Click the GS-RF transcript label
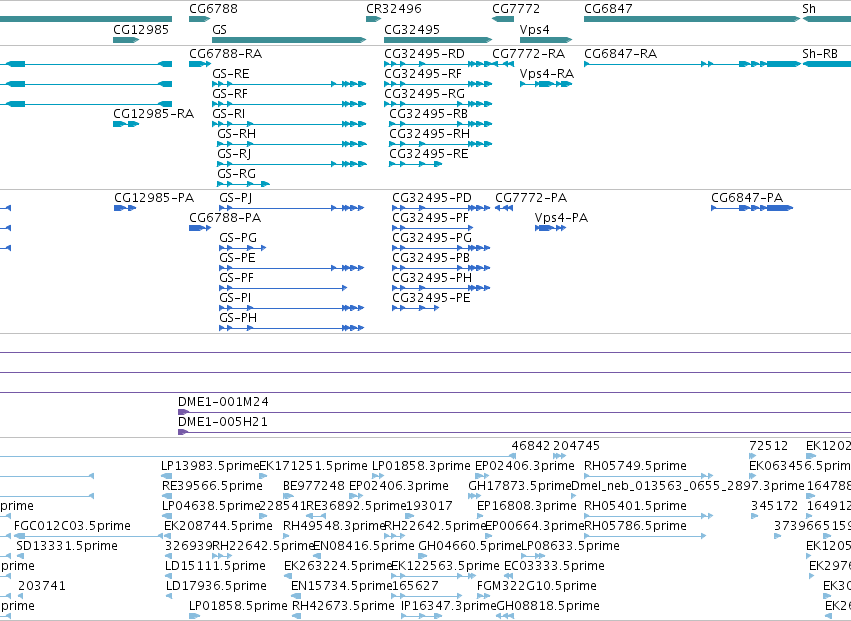 tap(230, 94)
